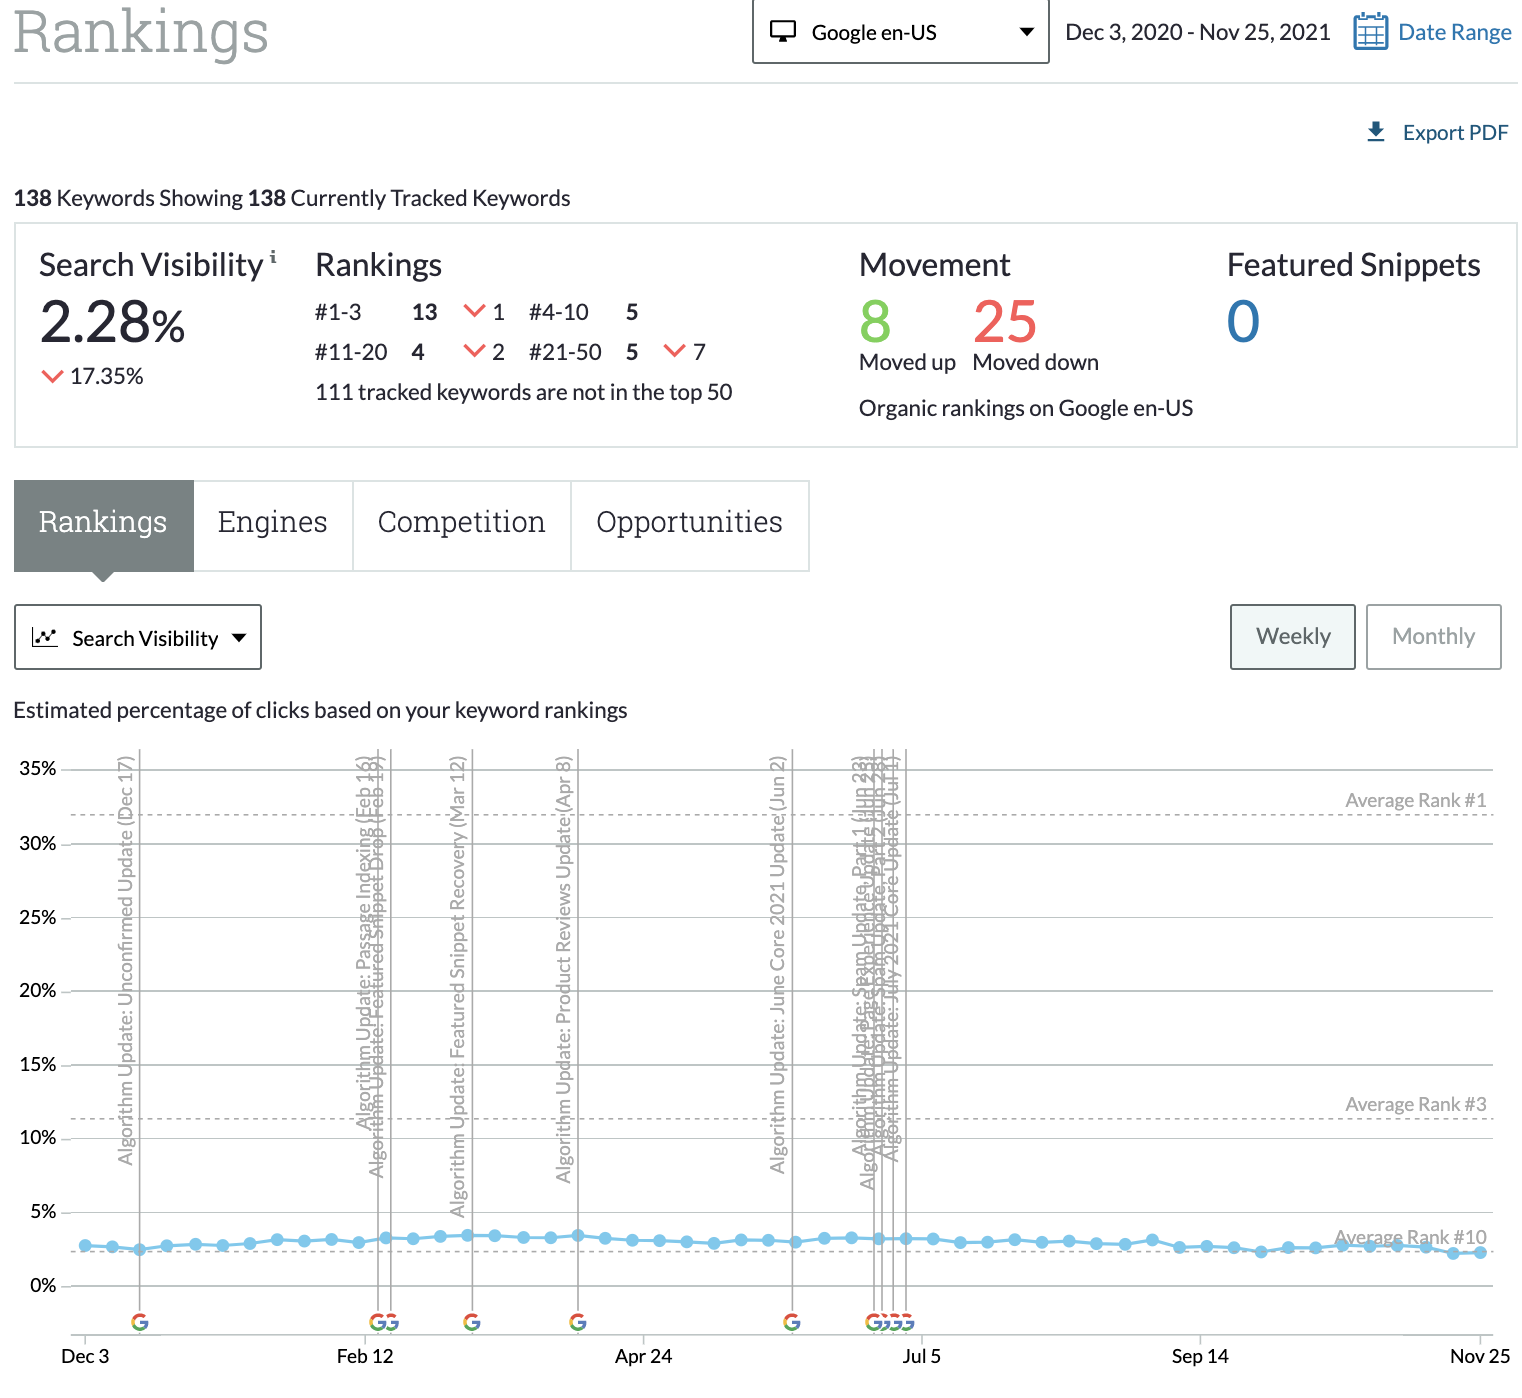Switch chart to Monthly view
The height and width of the screenshot is (1398, 1522).
1432,637
